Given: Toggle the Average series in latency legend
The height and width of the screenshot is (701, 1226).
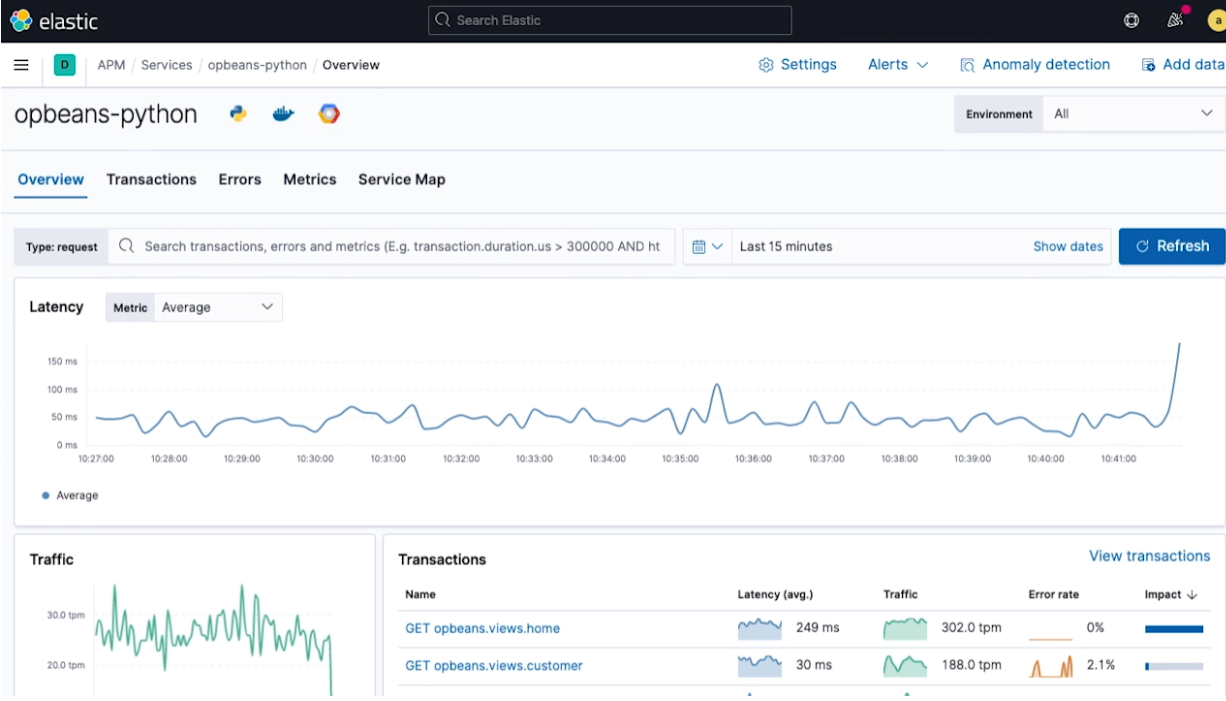Looking at the screenshot, I should coord(76,495).
